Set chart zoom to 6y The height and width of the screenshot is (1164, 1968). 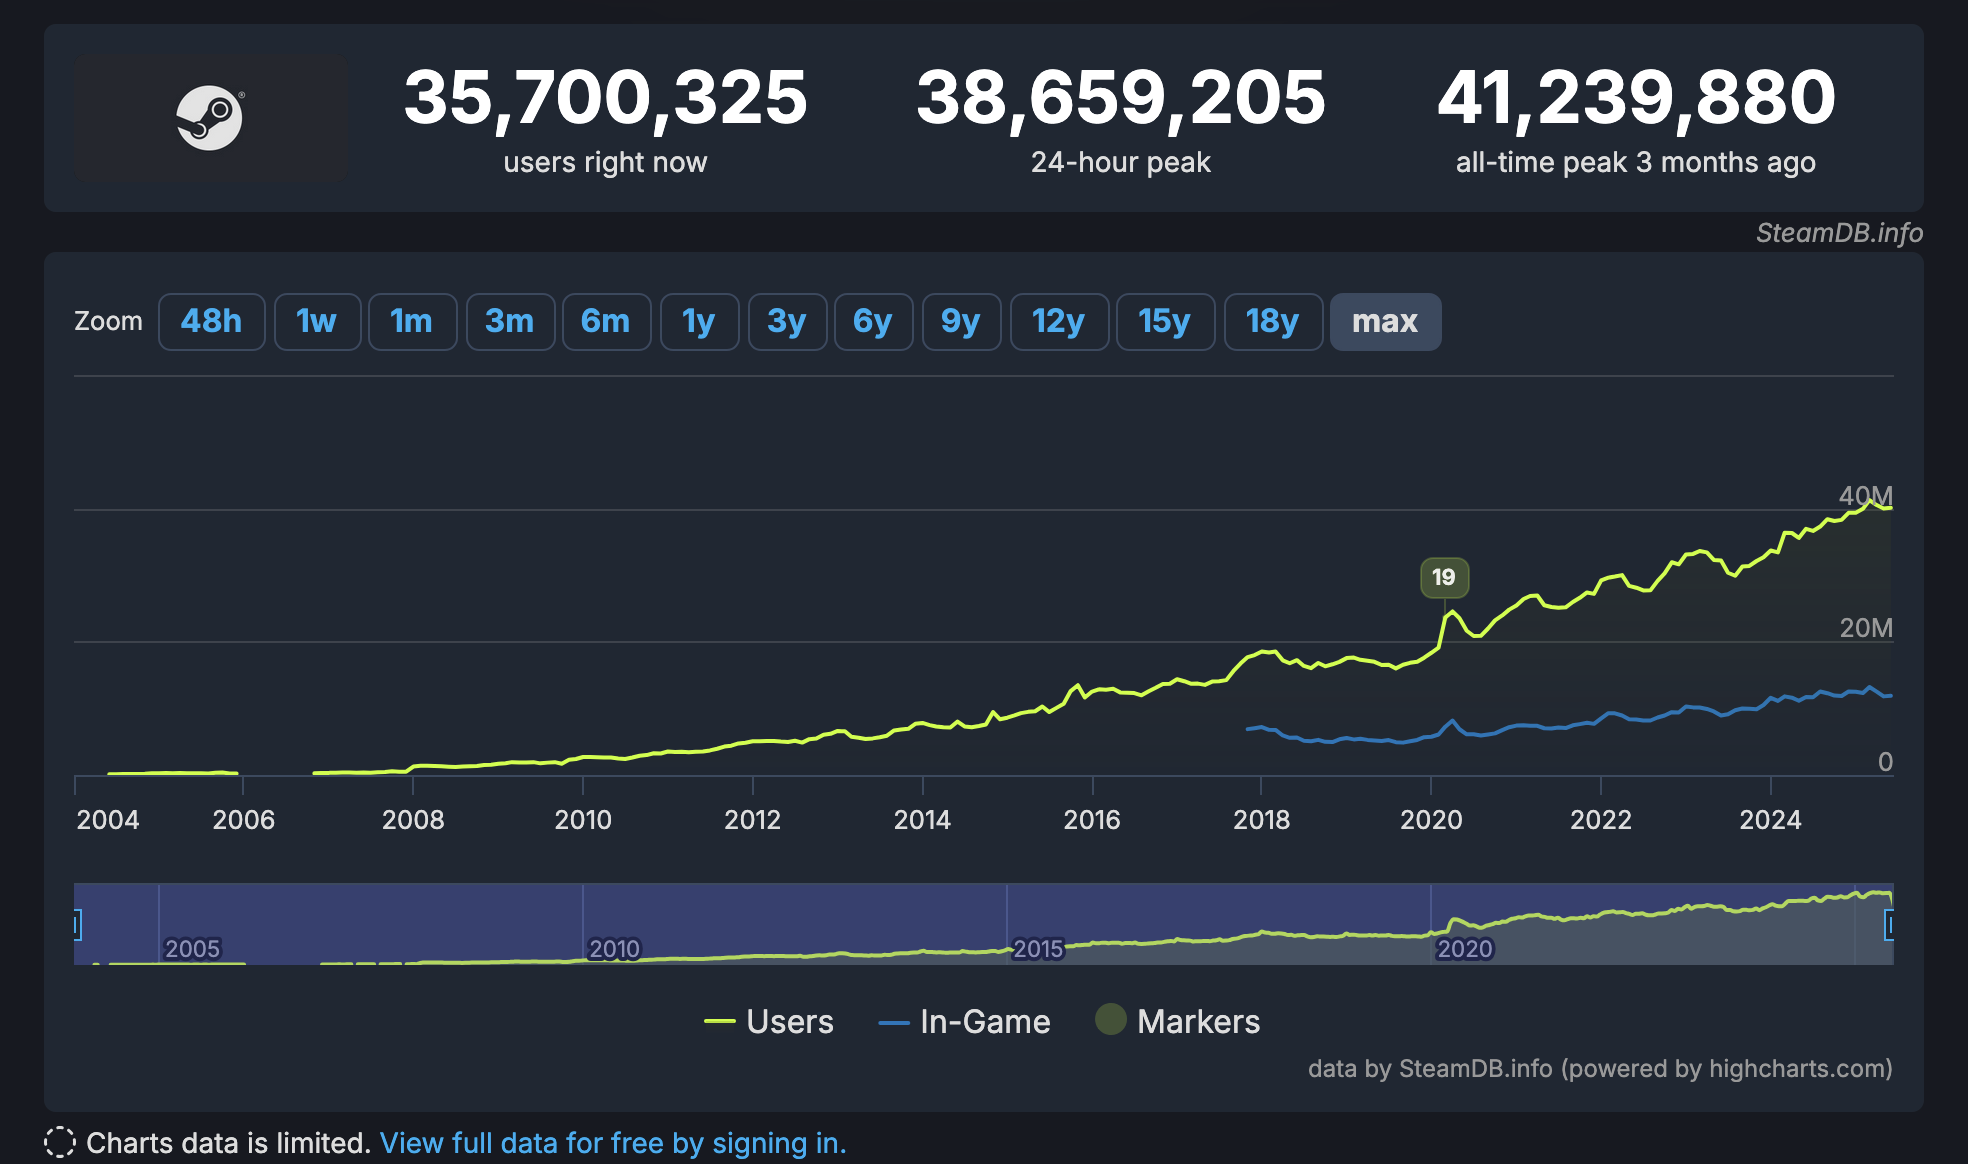[873, 322]
